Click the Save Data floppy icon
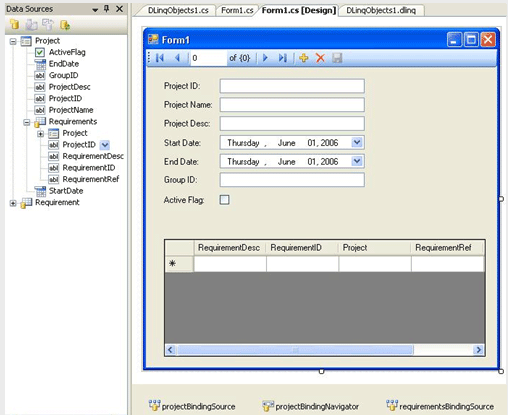The height and width of the screenshot is (415, 508). click(337, 58)
